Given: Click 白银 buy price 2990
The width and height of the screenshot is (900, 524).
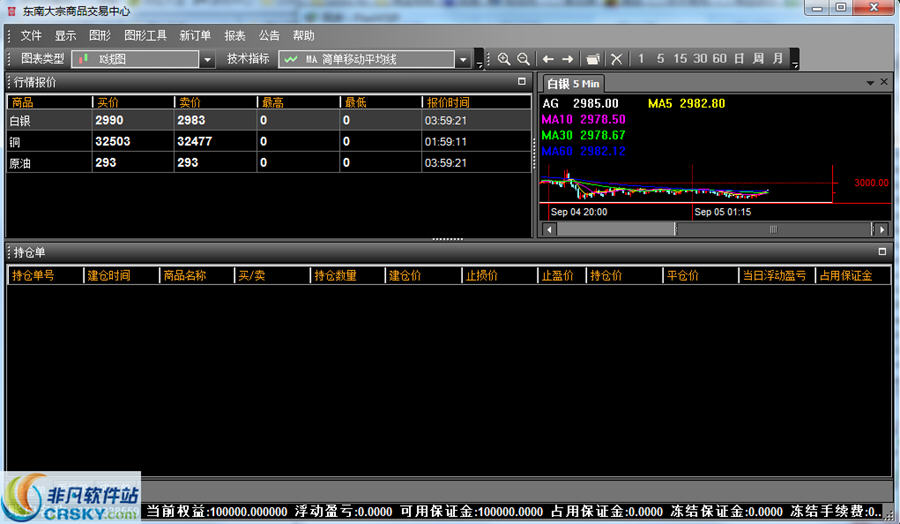Looking at the screenshot, I should [x=109, y=121].
